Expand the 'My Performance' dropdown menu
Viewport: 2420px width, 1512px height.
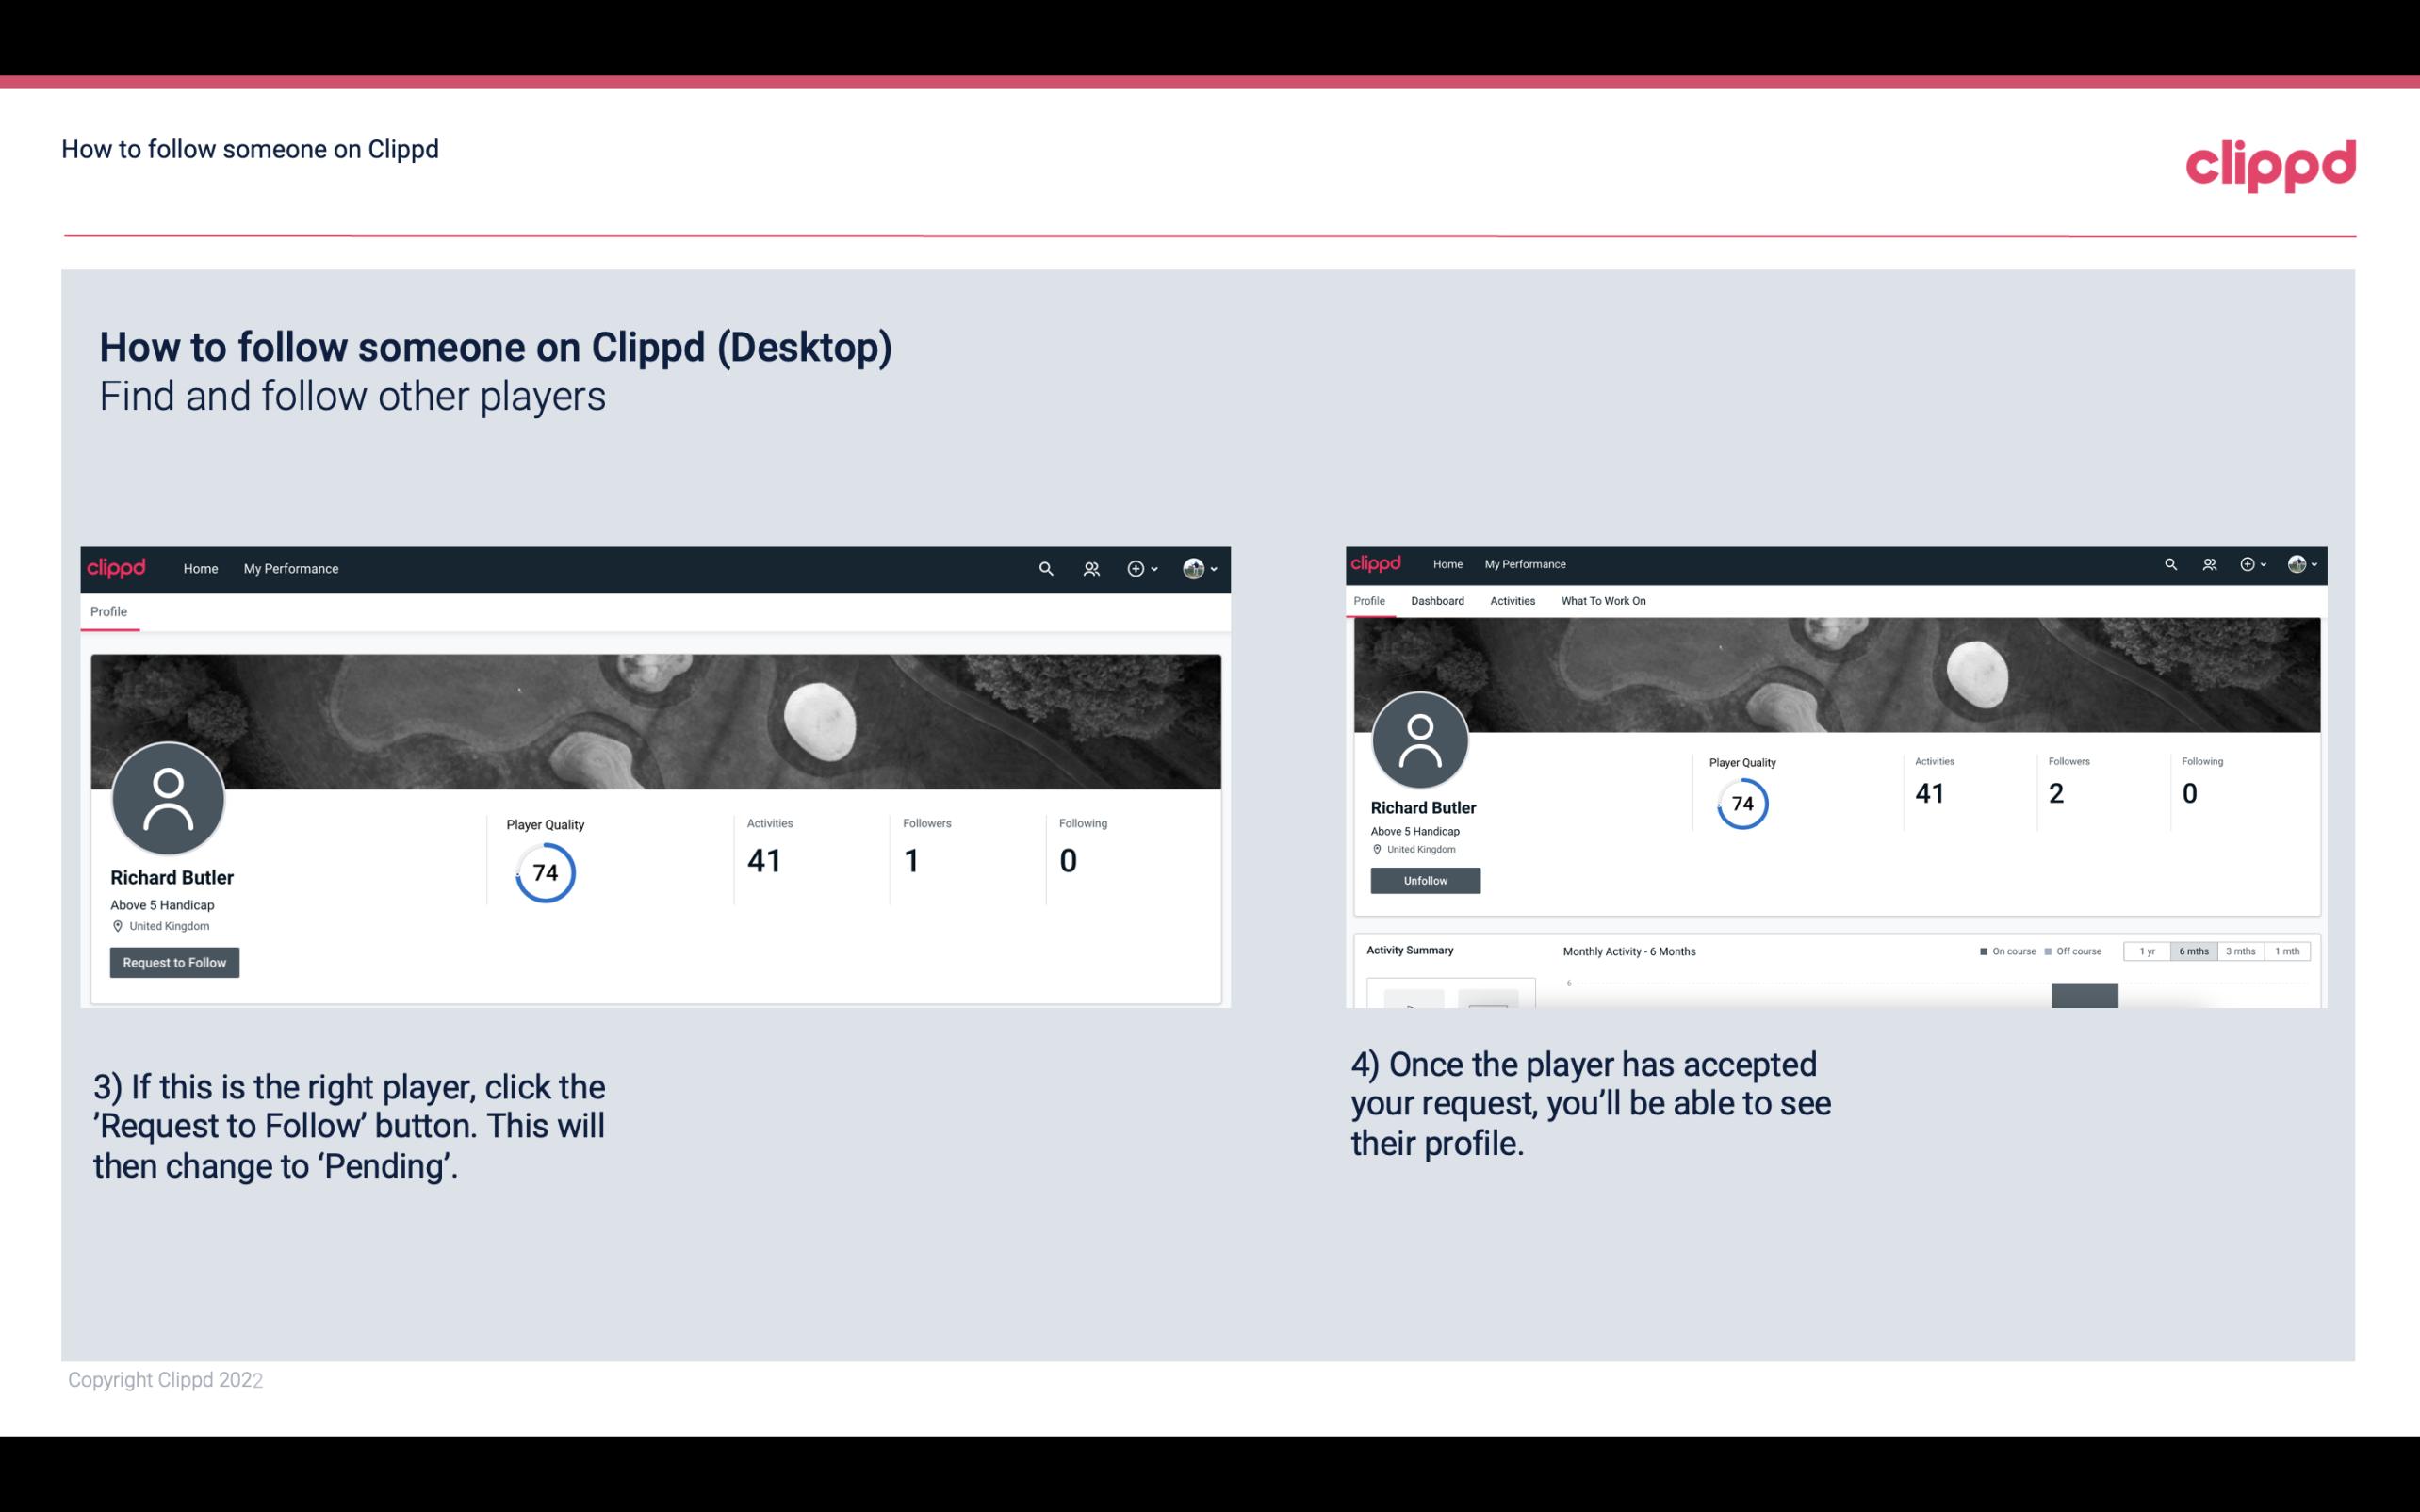291,568
